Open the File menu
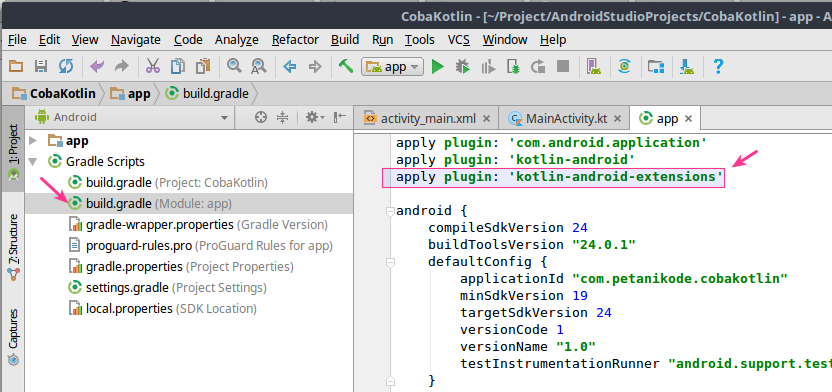 click(x=18, y=40)
